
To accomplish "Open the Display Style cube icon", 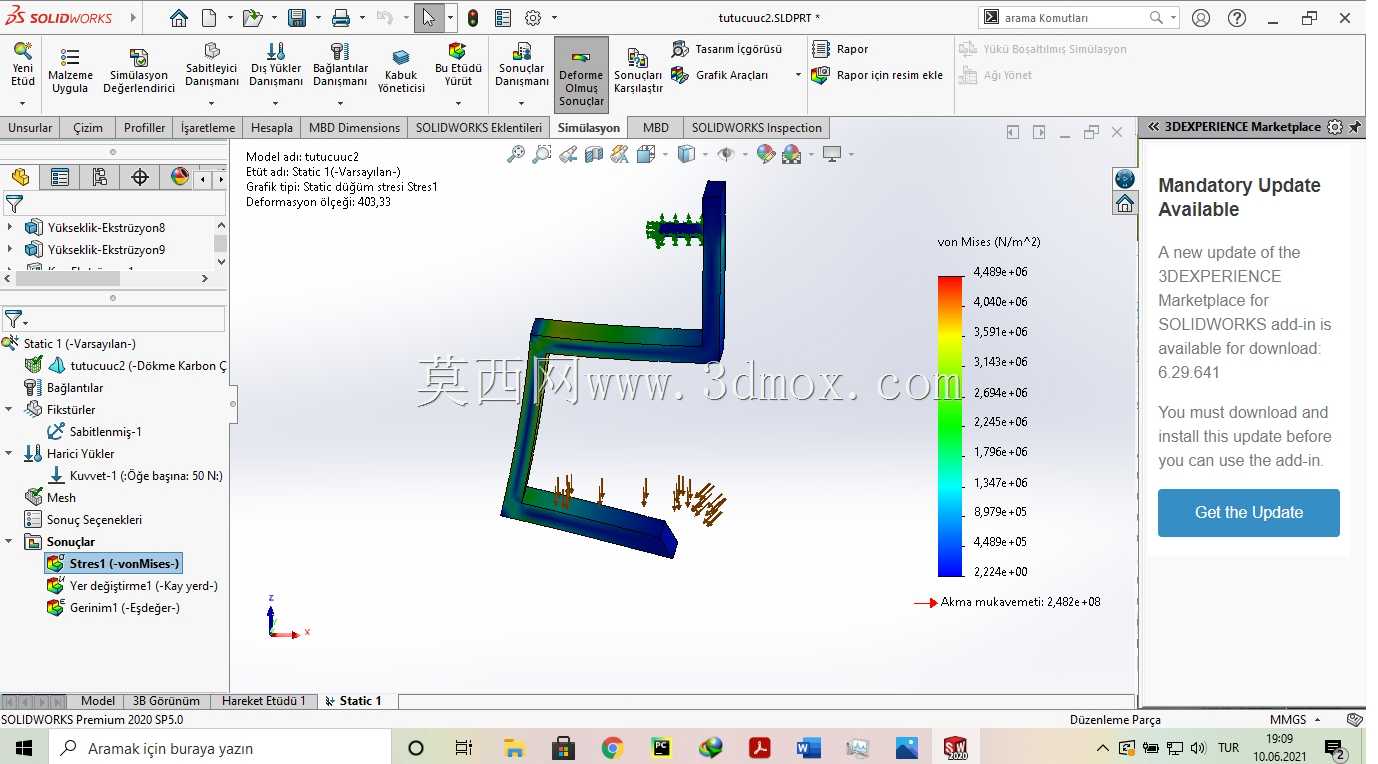I will (686, 154).
